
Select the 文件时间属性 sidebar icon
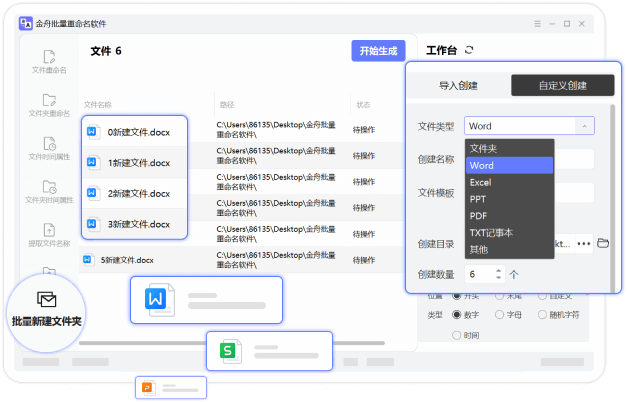(x=49, y=147)
